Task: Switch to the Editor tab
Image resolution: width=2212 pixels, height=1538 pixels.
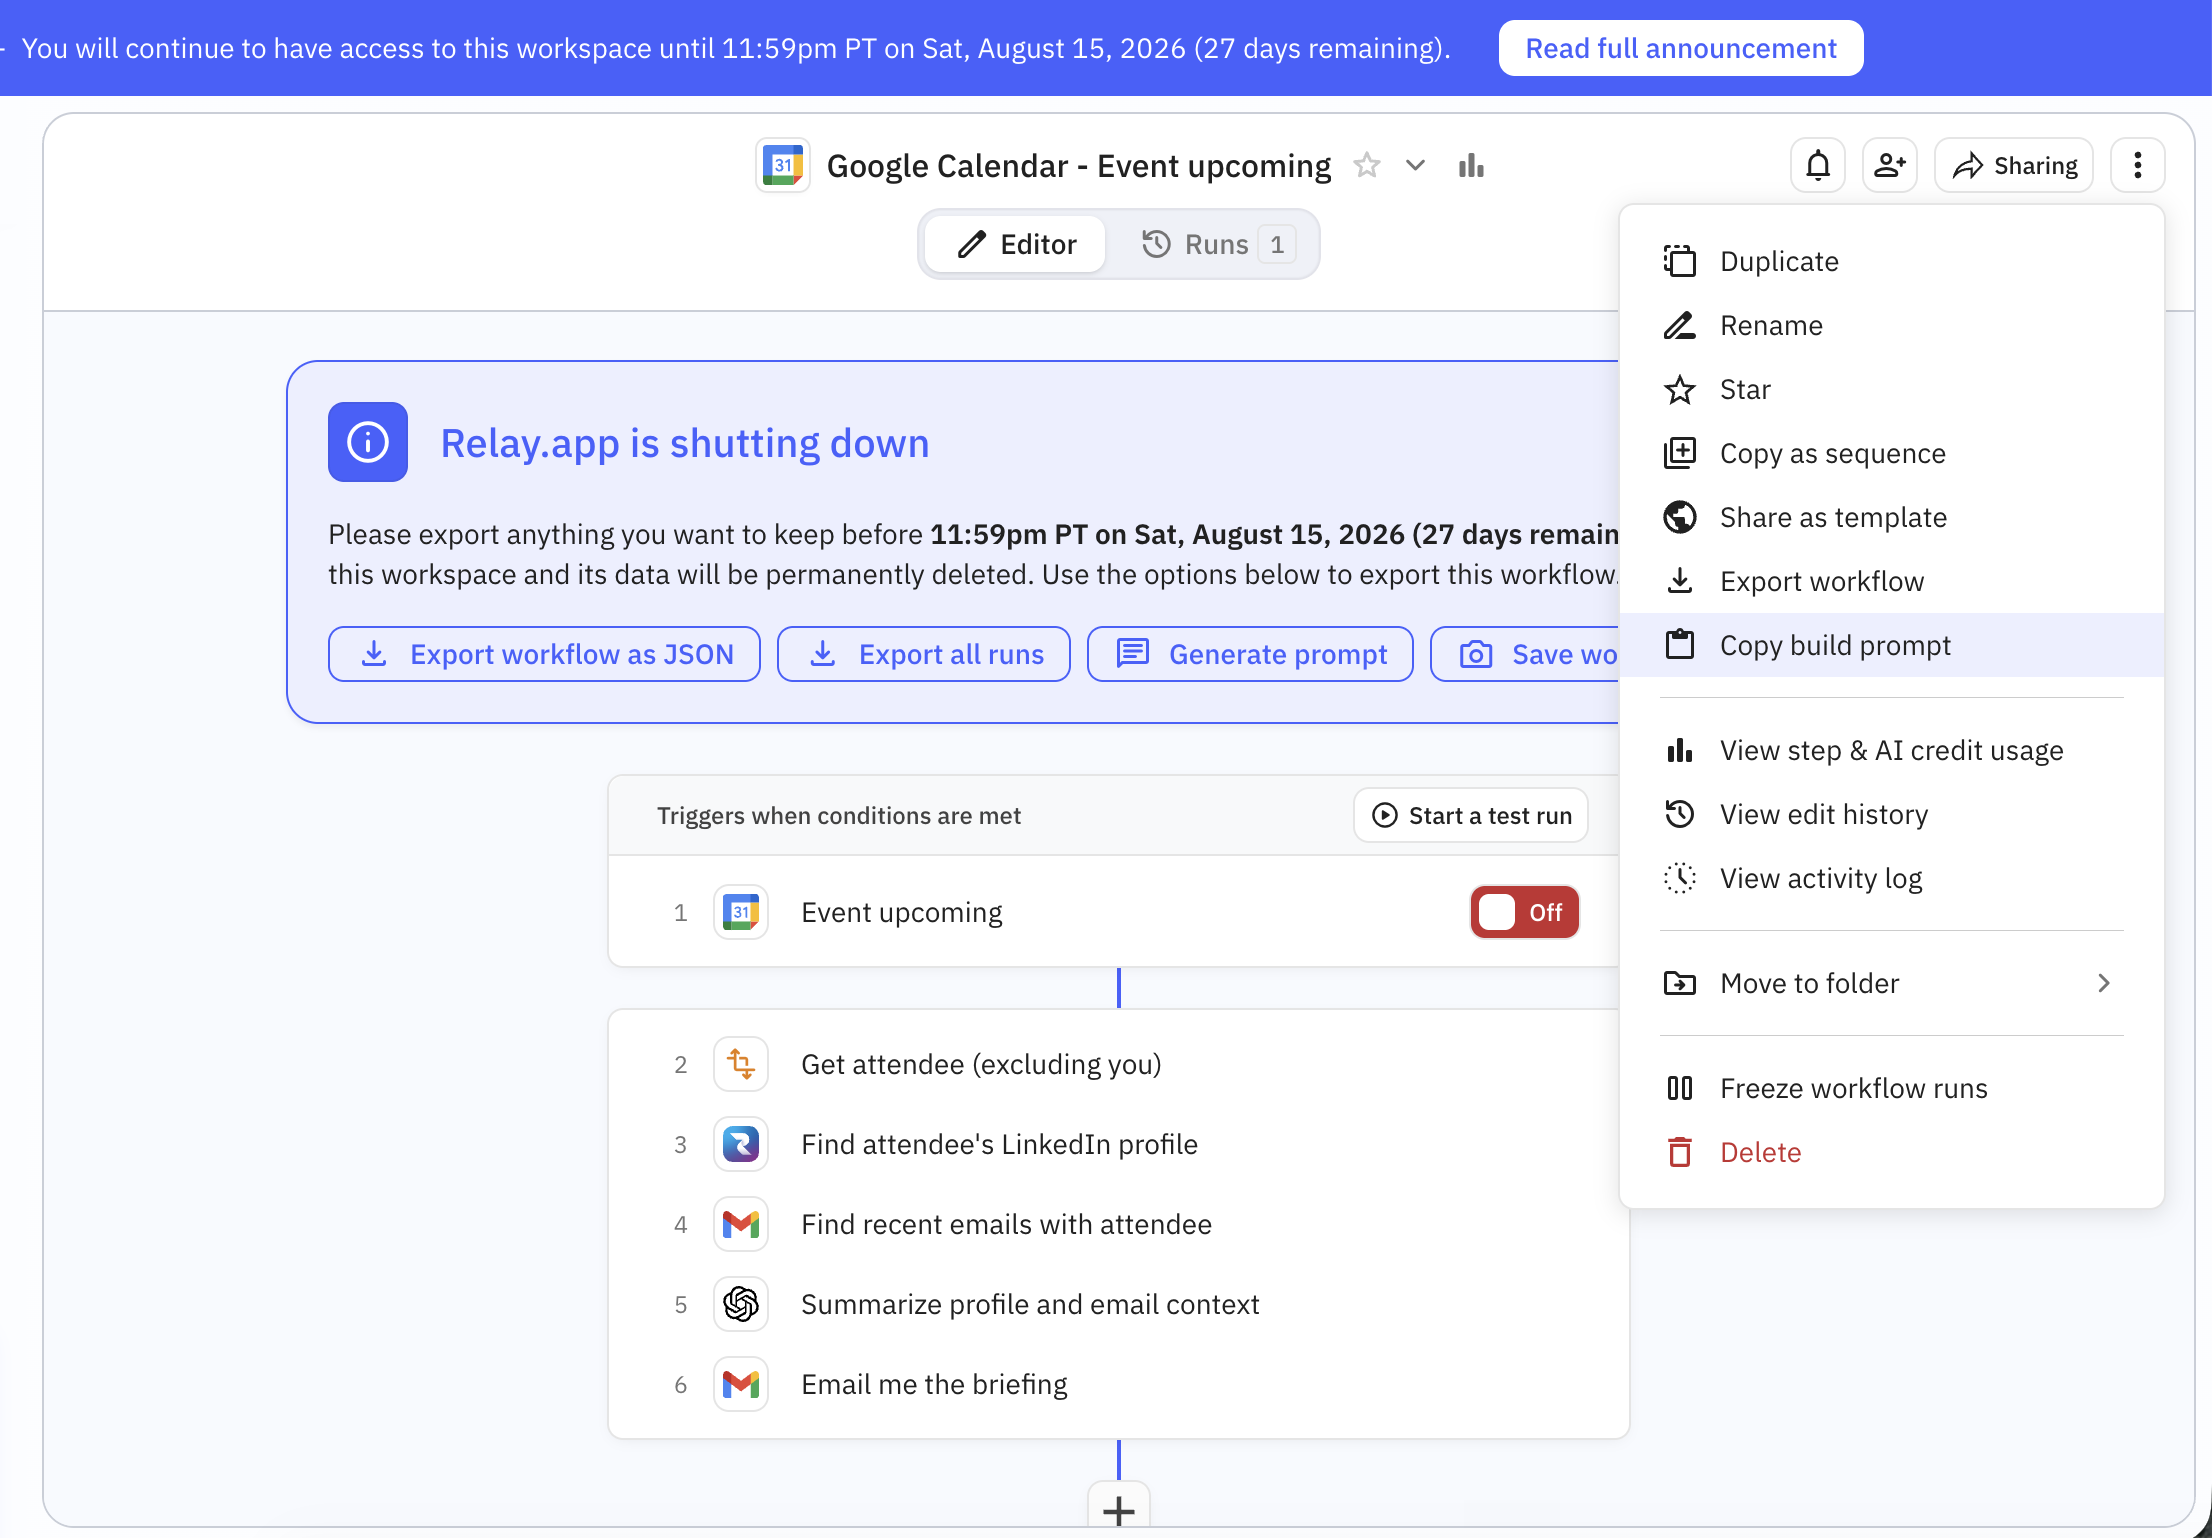Action: point(1016,244)
